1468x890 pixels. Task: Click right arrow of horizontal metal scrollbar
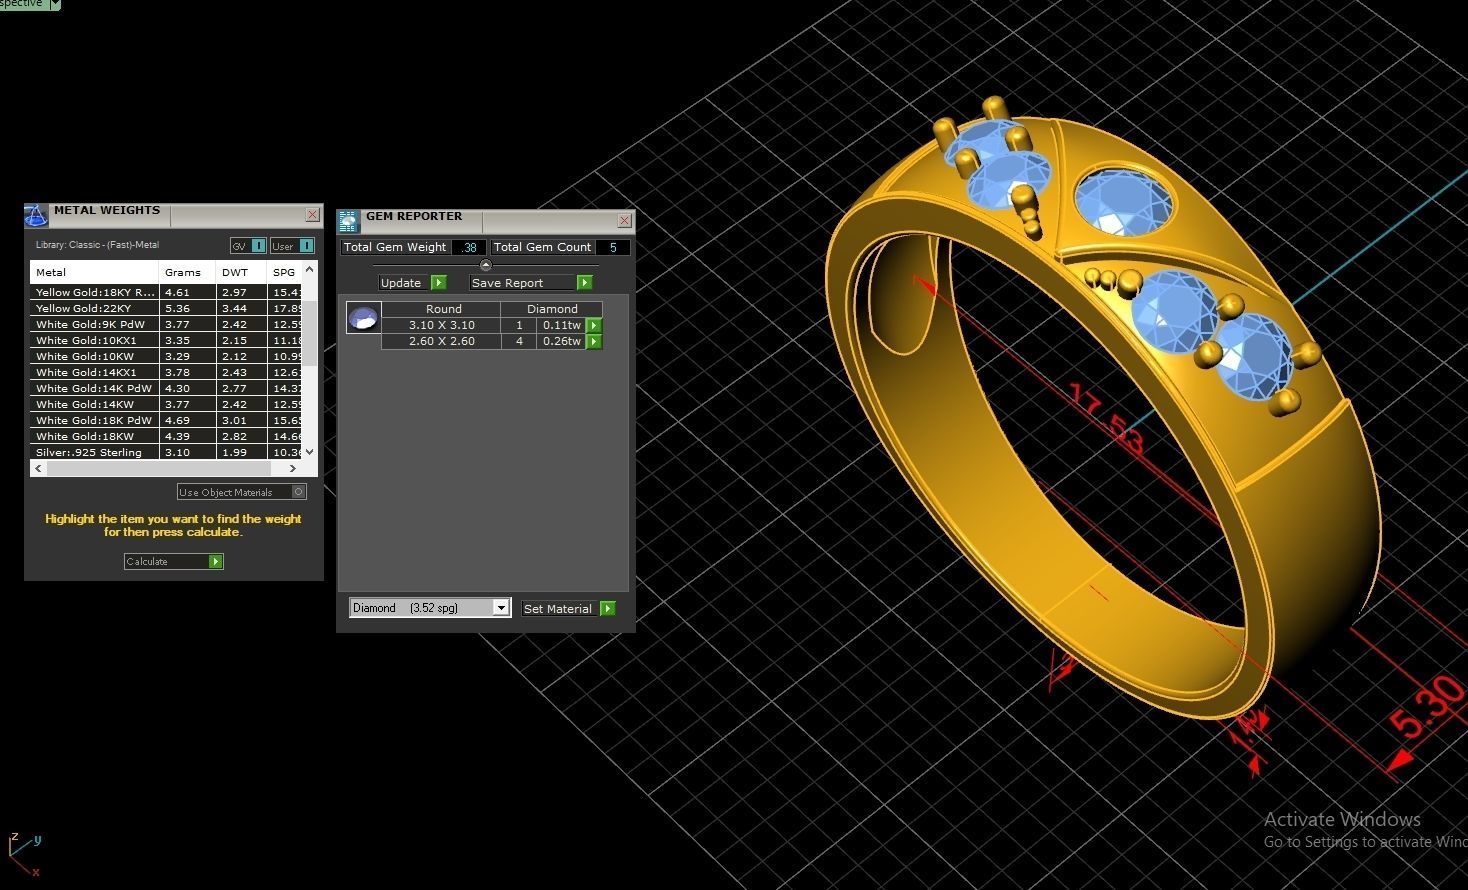pos(292,468)
